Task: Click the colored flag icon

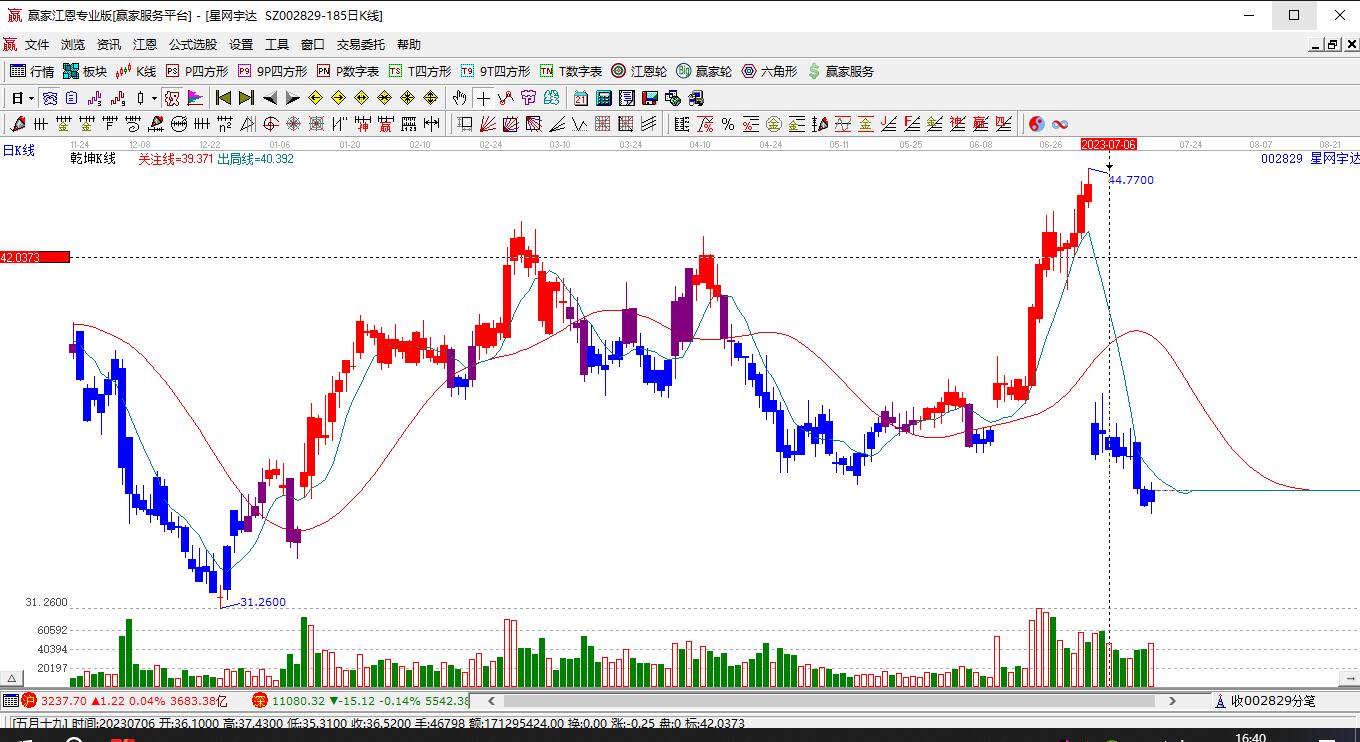Action: pyautogui.click(x=195, y=98)
